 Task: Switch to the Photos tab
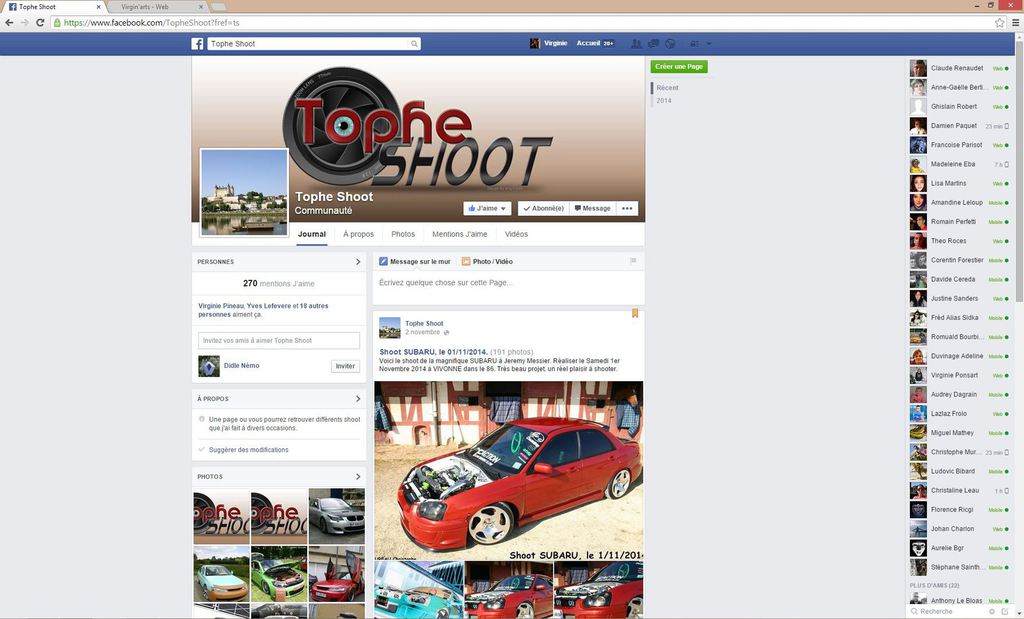(x=403, y=234)
